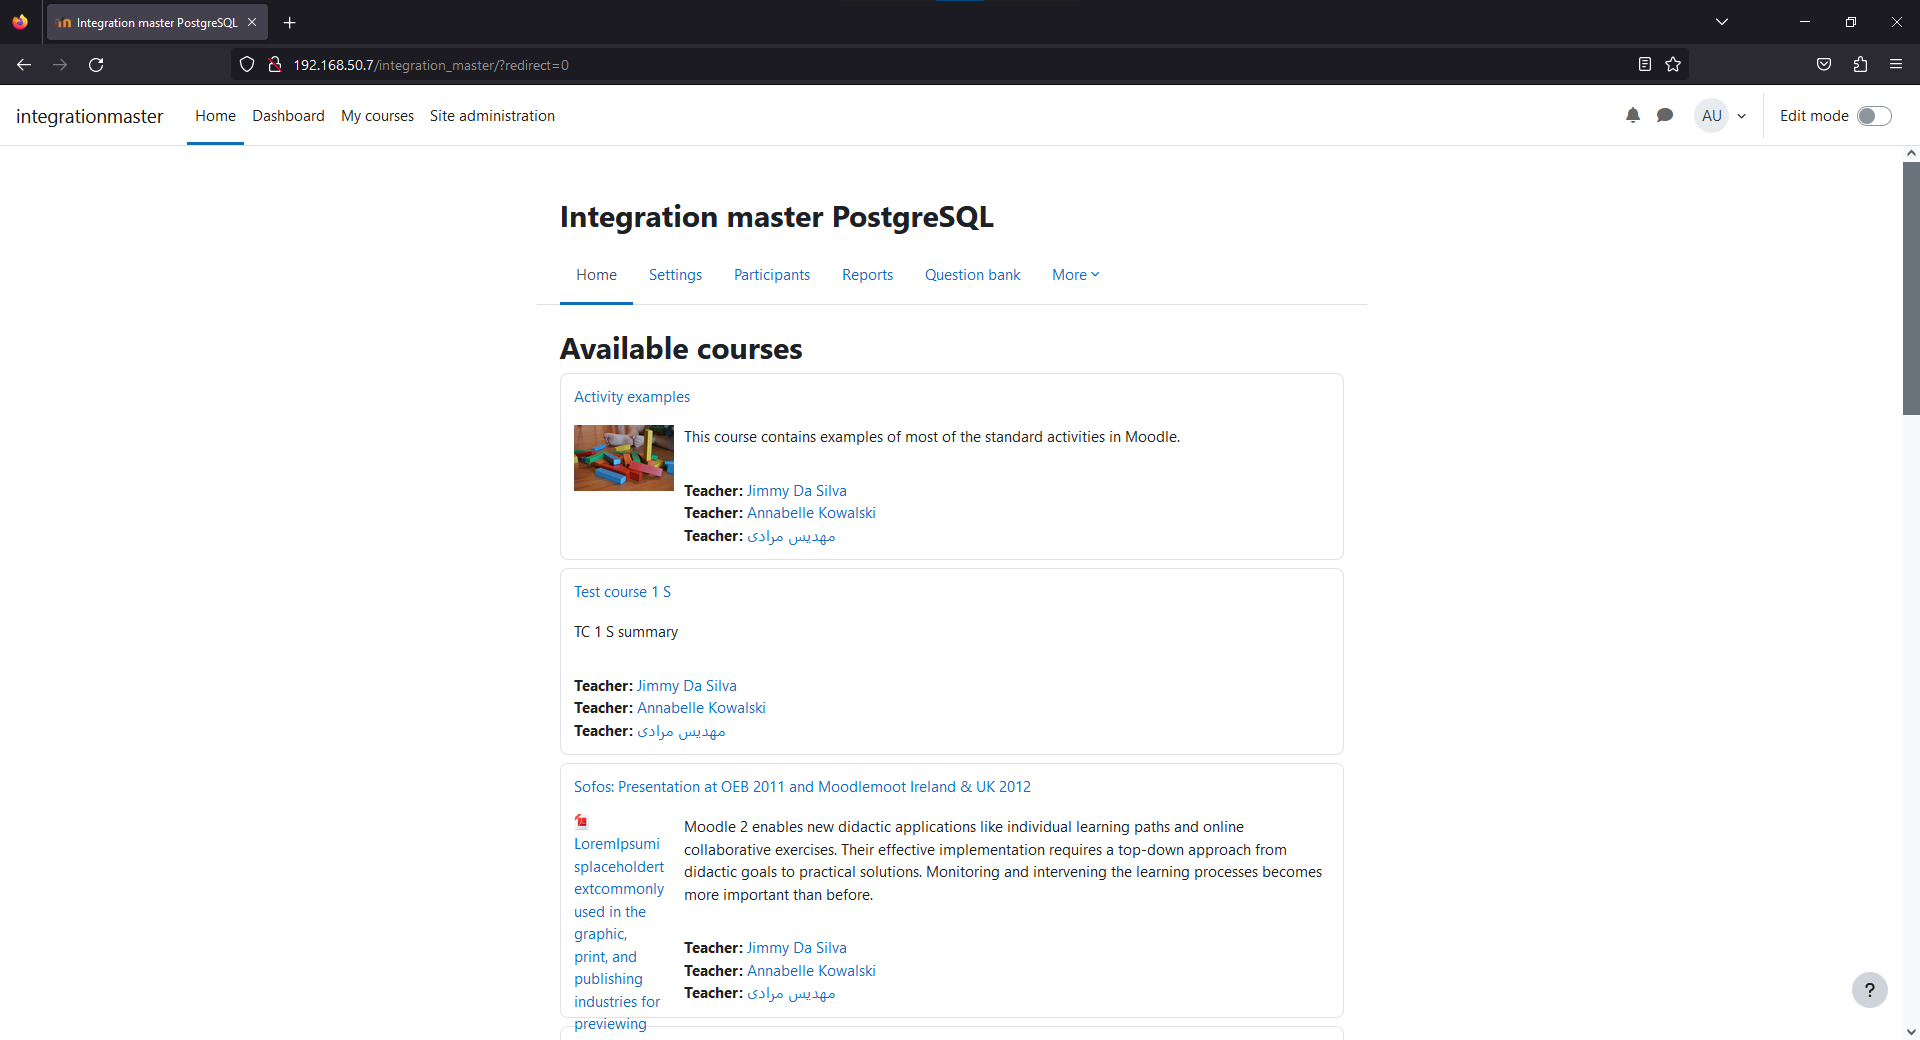This screenshot has width=1920, height=1040.
Task: Click the Available courses heading
Action: (681, 349)
